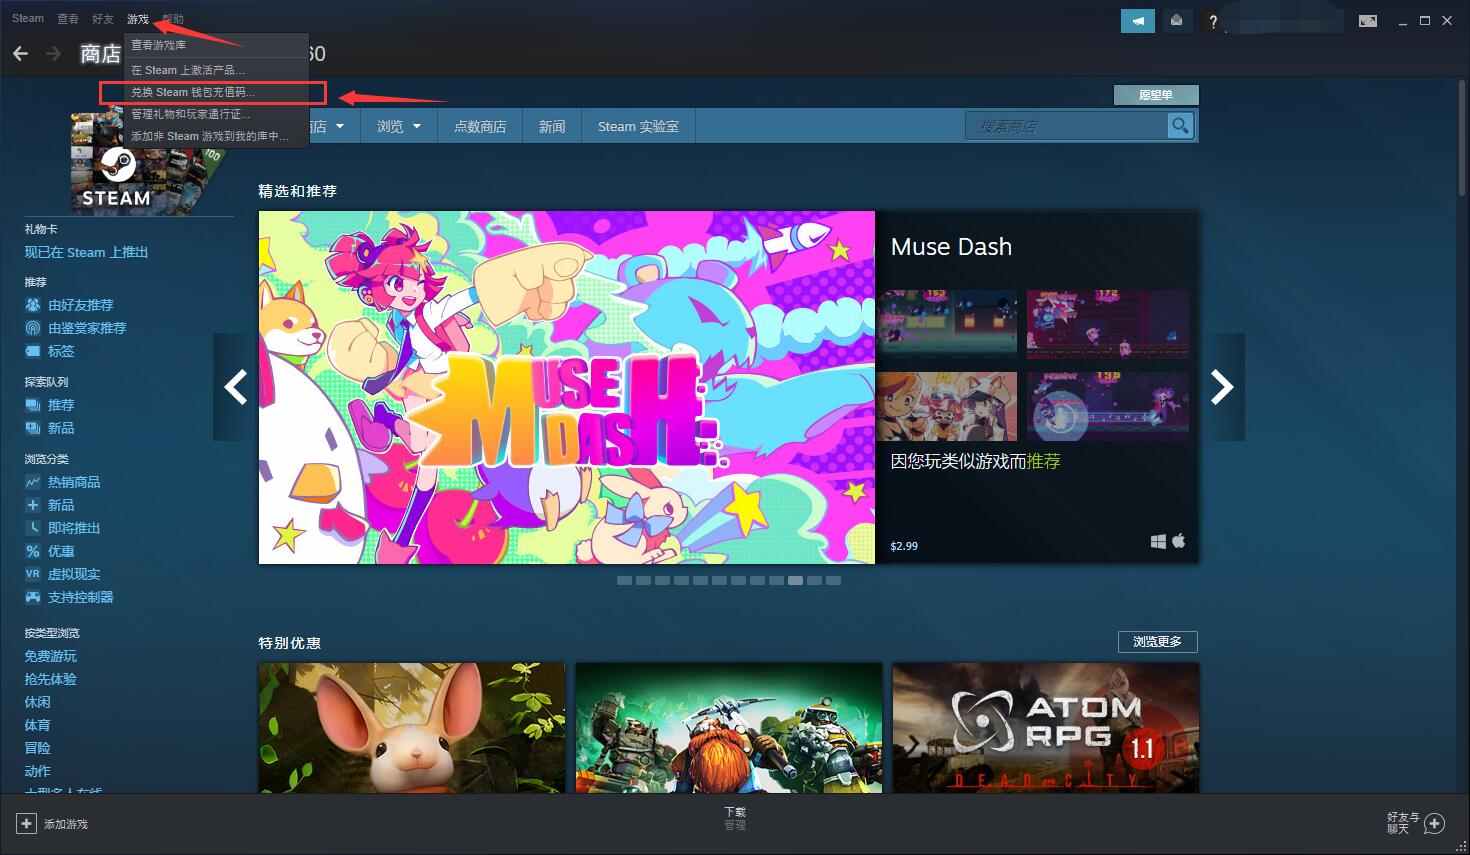Select the first carousel page indicator dot

624,580
